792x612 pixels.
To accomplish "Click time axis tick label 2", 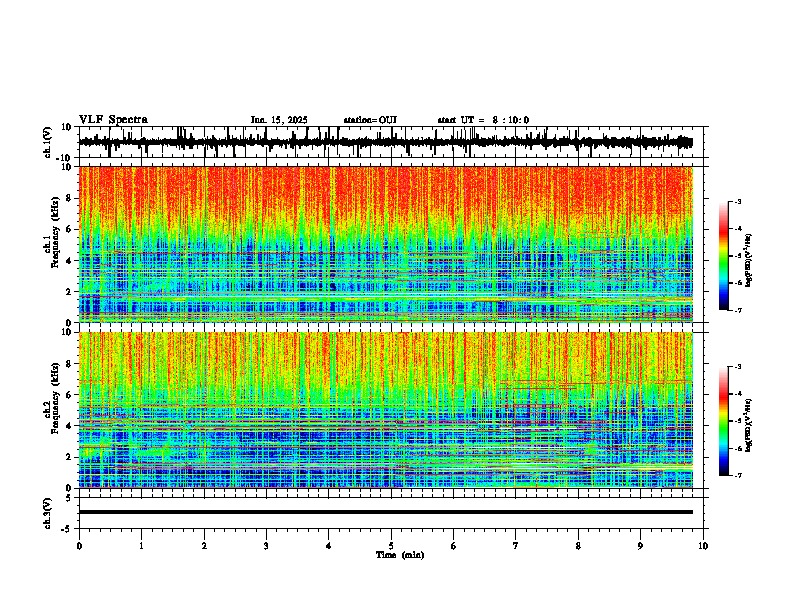I will tap(204, 546).
